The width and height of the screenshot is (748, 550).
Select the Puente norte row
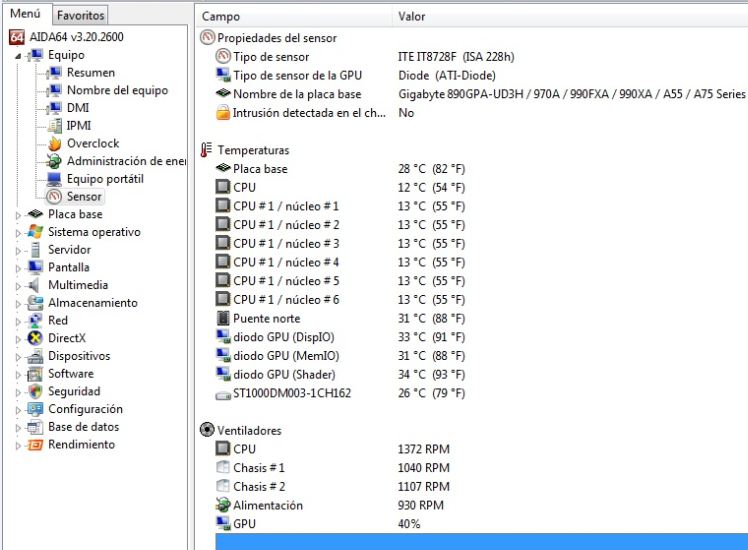(x=482, y=319)
